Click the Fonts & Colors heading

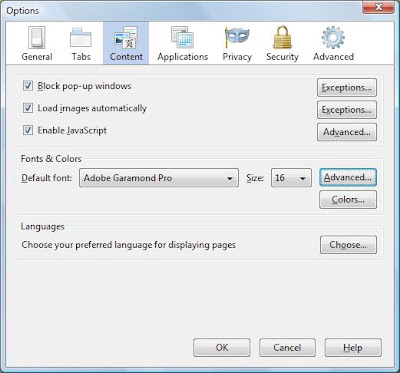51,159
